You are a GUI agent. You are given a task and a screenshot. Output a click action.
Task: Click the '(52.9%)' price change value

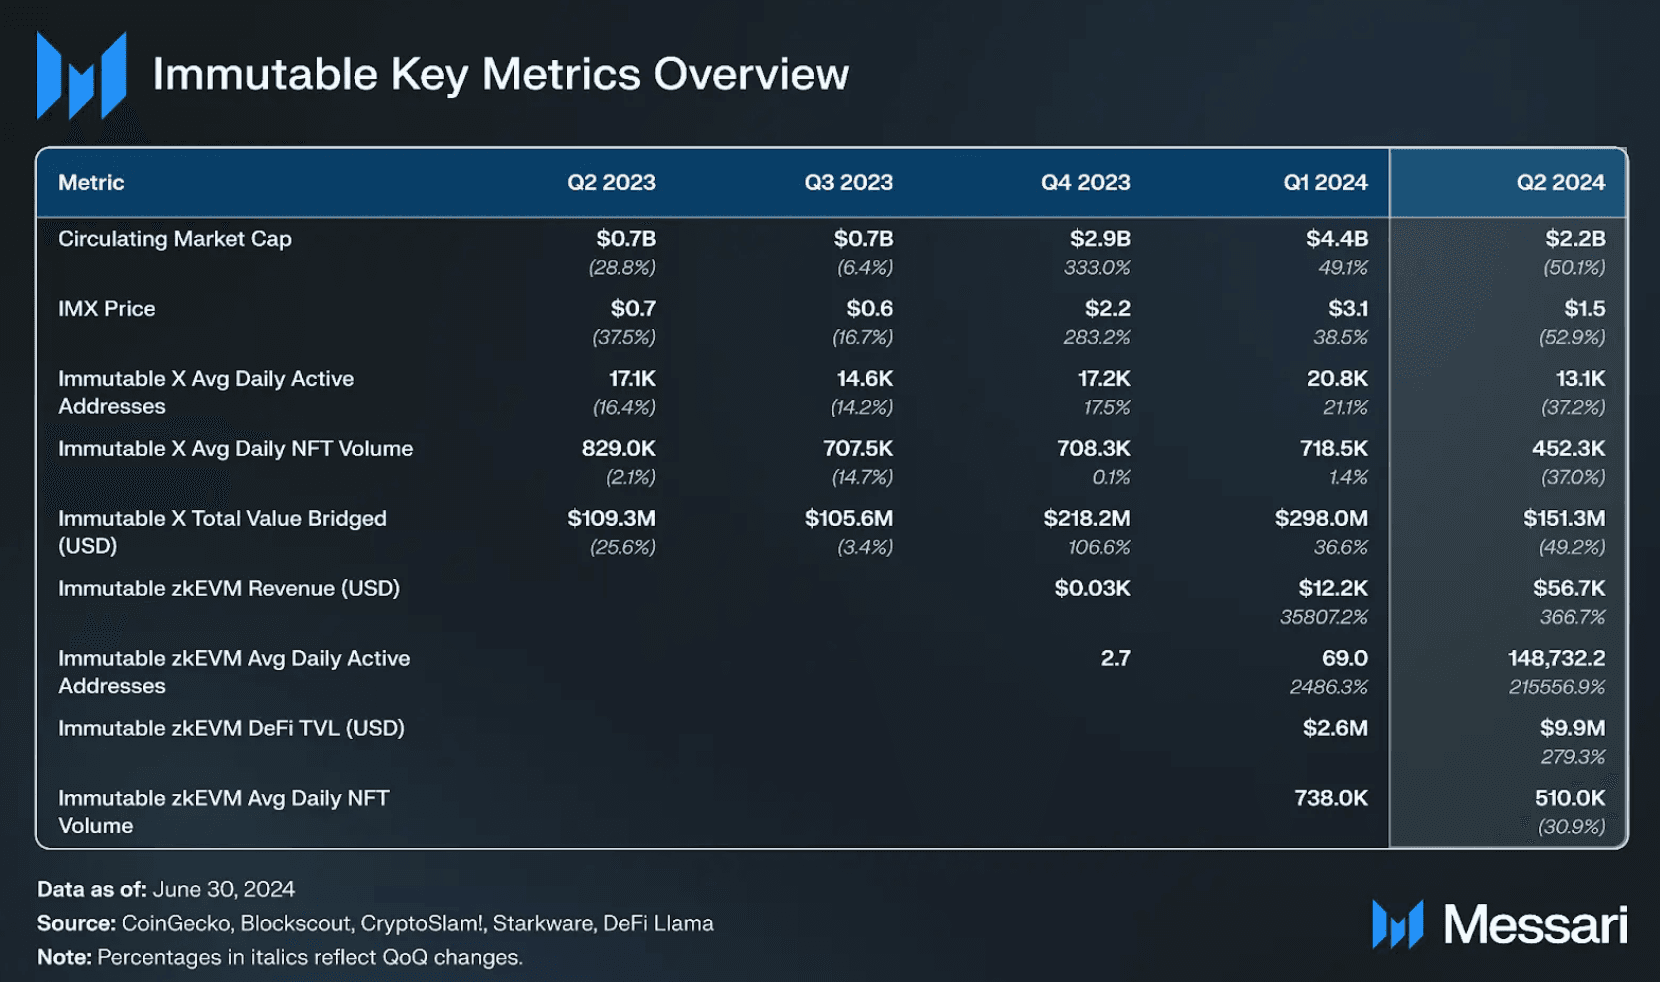(1572, 337)
